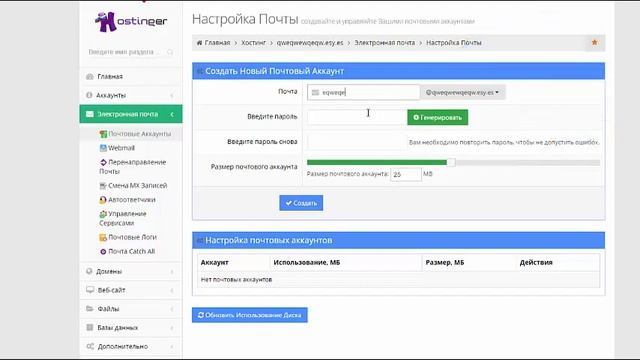Expand the Дополнительно section chevron
The image size is (640, 360).
[172, 347]
